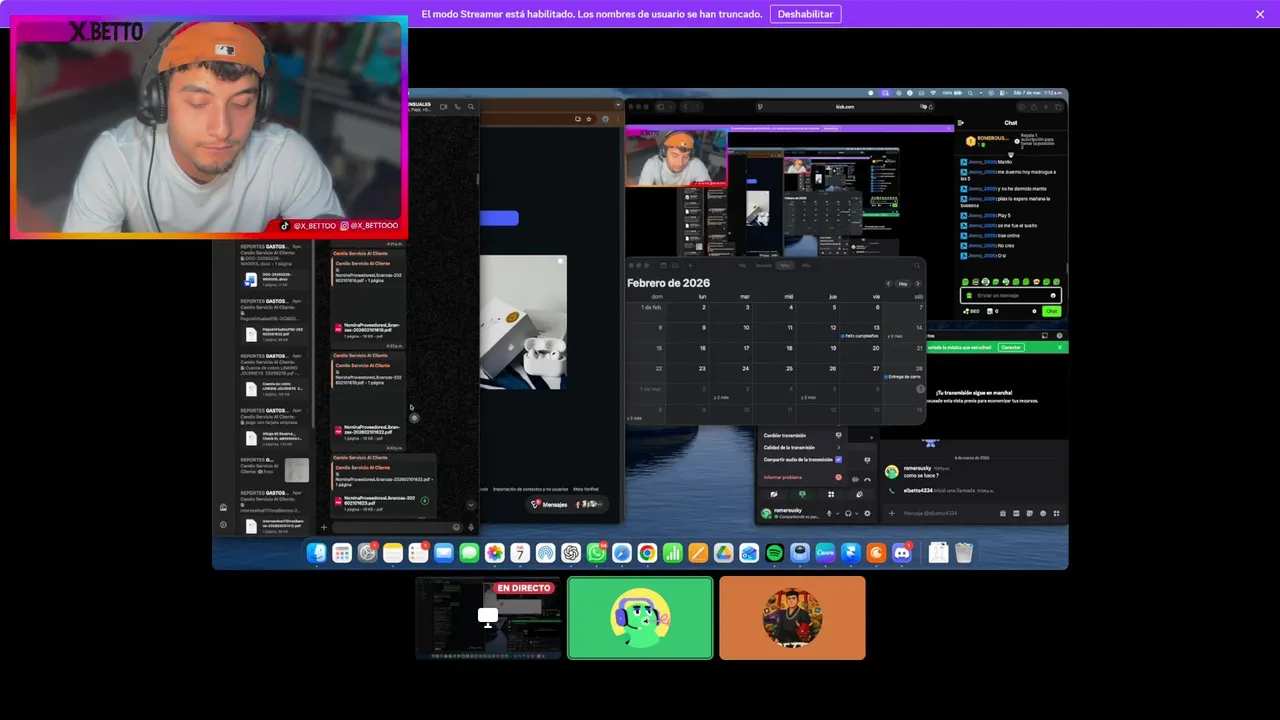Switch Calendar to Mes view

[x=785, y=266]
